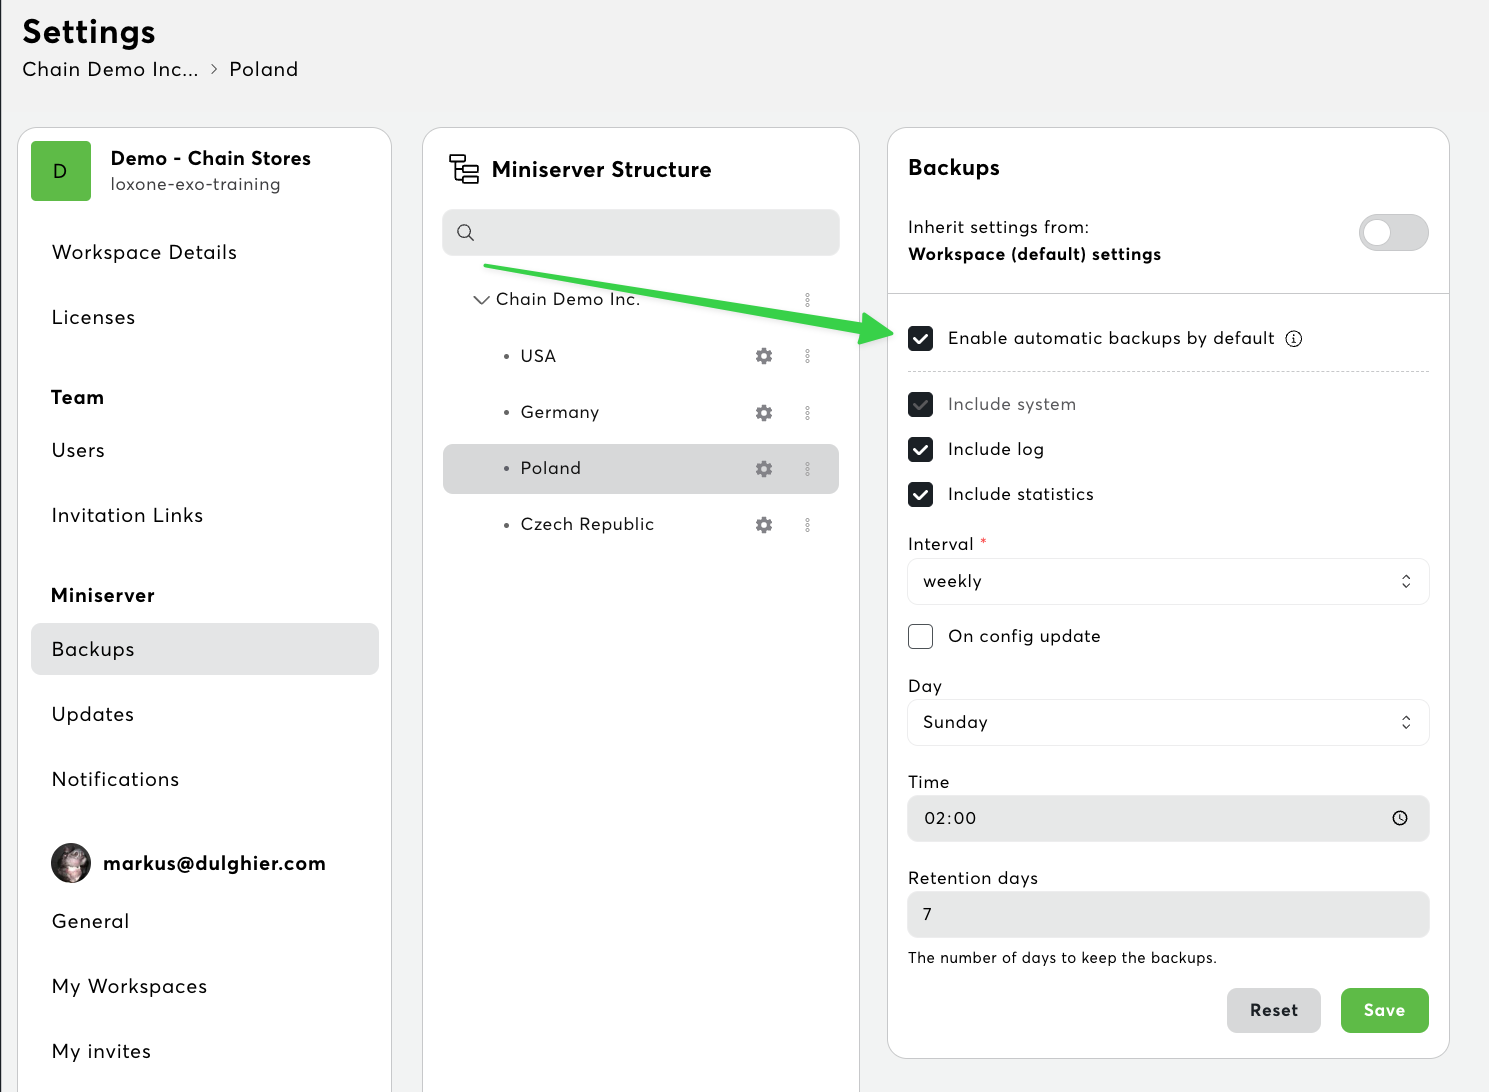Screen dimensions: 1489x1092
Task: Open the Interval dropdown showing weekly
Action: pyautogui.click(x=1167, y=582)
